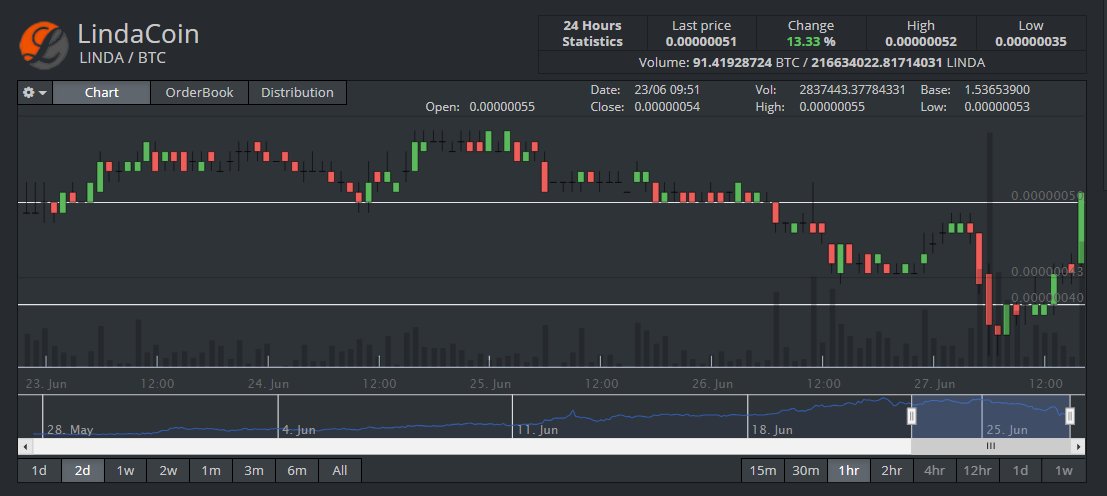Click the 18. Jun navigator label

pos(773,430)
